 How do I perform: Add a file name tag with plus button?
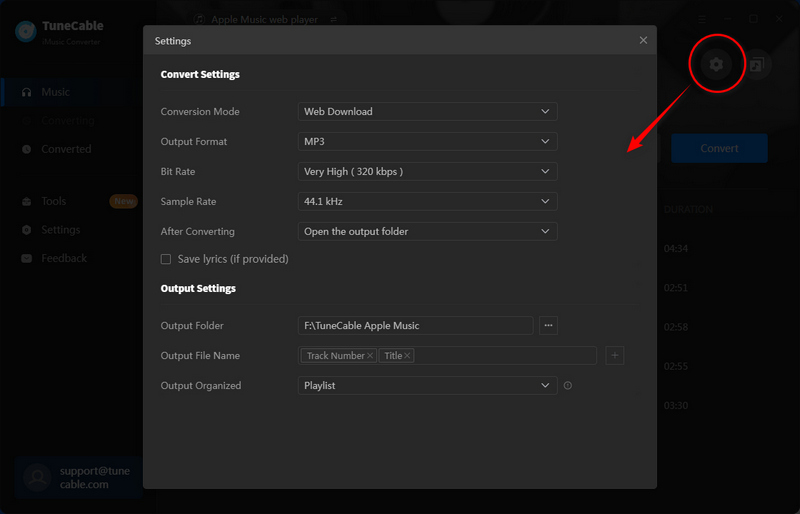coord(615,355)
